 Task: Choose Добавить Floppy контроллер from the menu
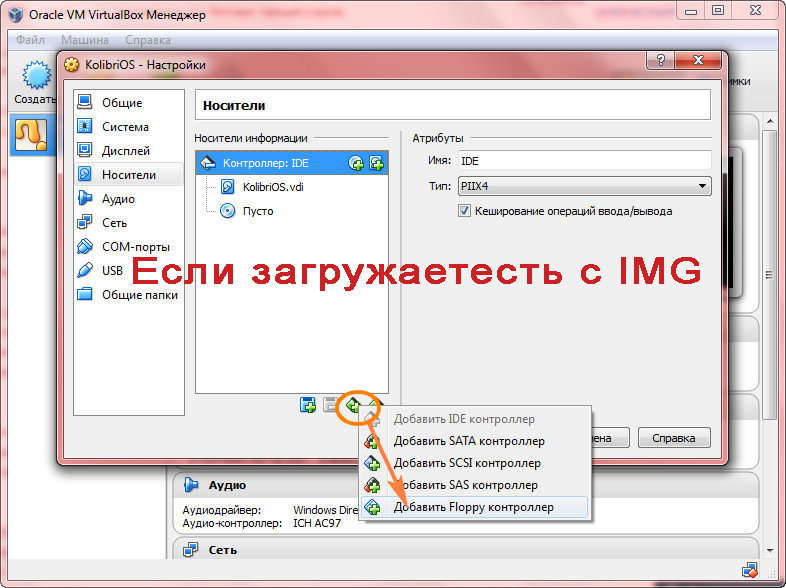[473, 507]
